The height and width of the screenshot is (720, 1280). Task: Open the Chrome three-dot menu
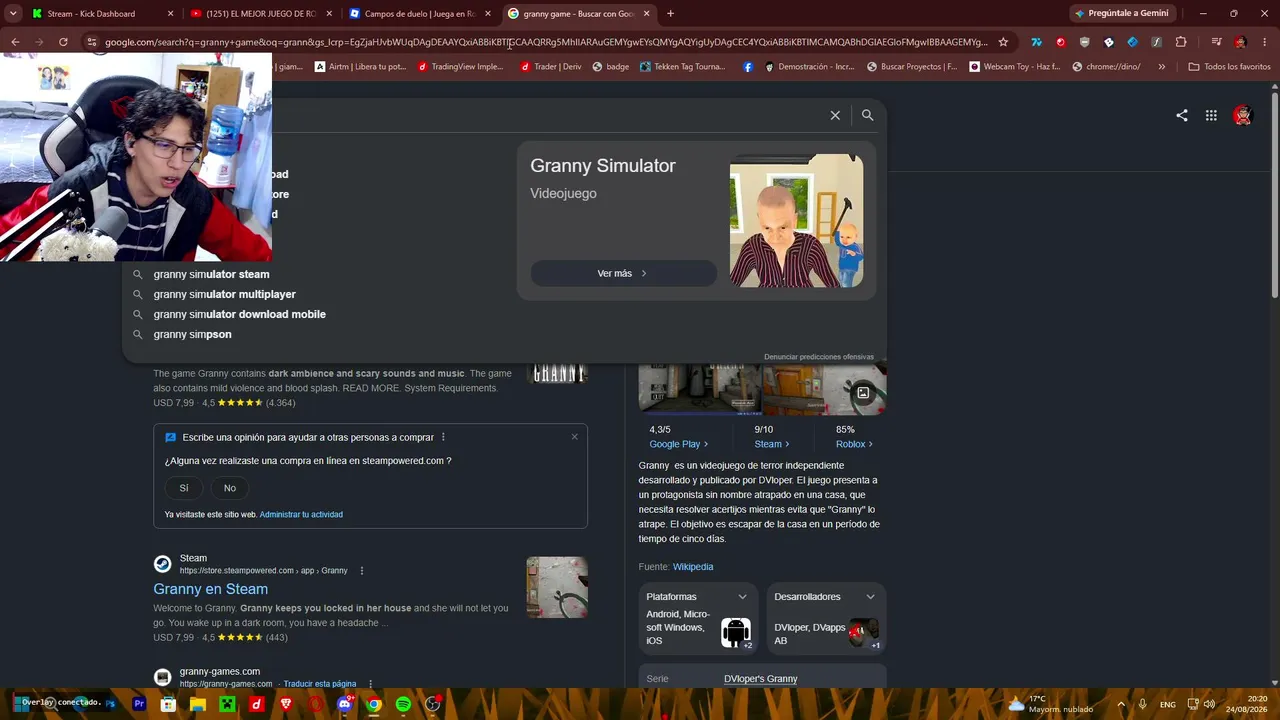pyautogui.click(x=1264, y=42)
